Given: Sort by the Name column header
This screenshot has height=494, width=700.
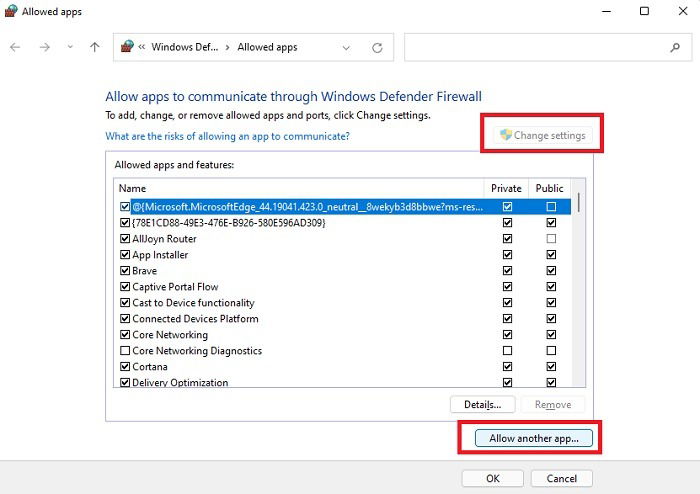Looking at the screenshot, I should (x=299, y=188).
